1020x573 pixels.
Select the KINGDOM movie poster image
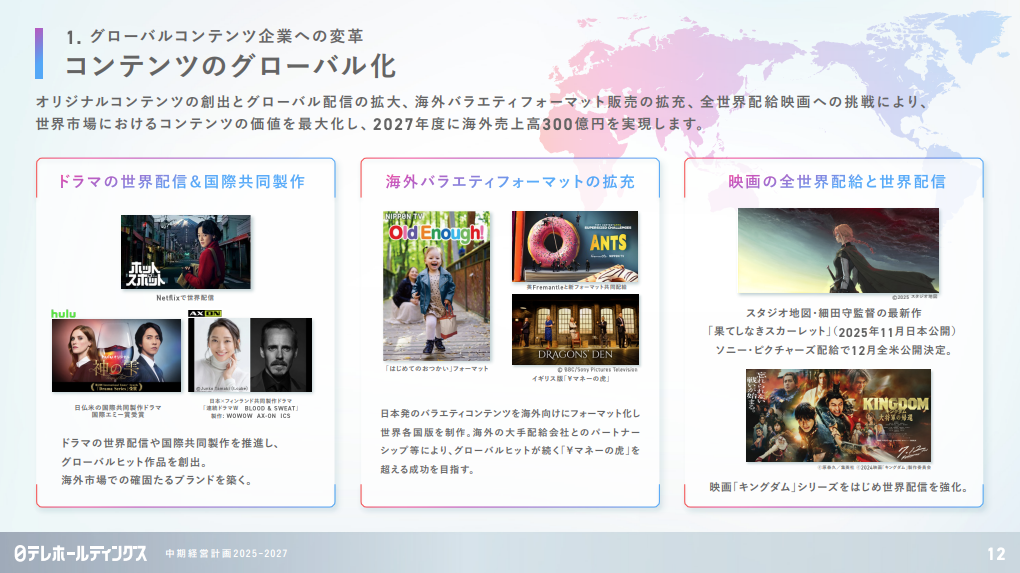pyautogui.click(x=838, y=415)
